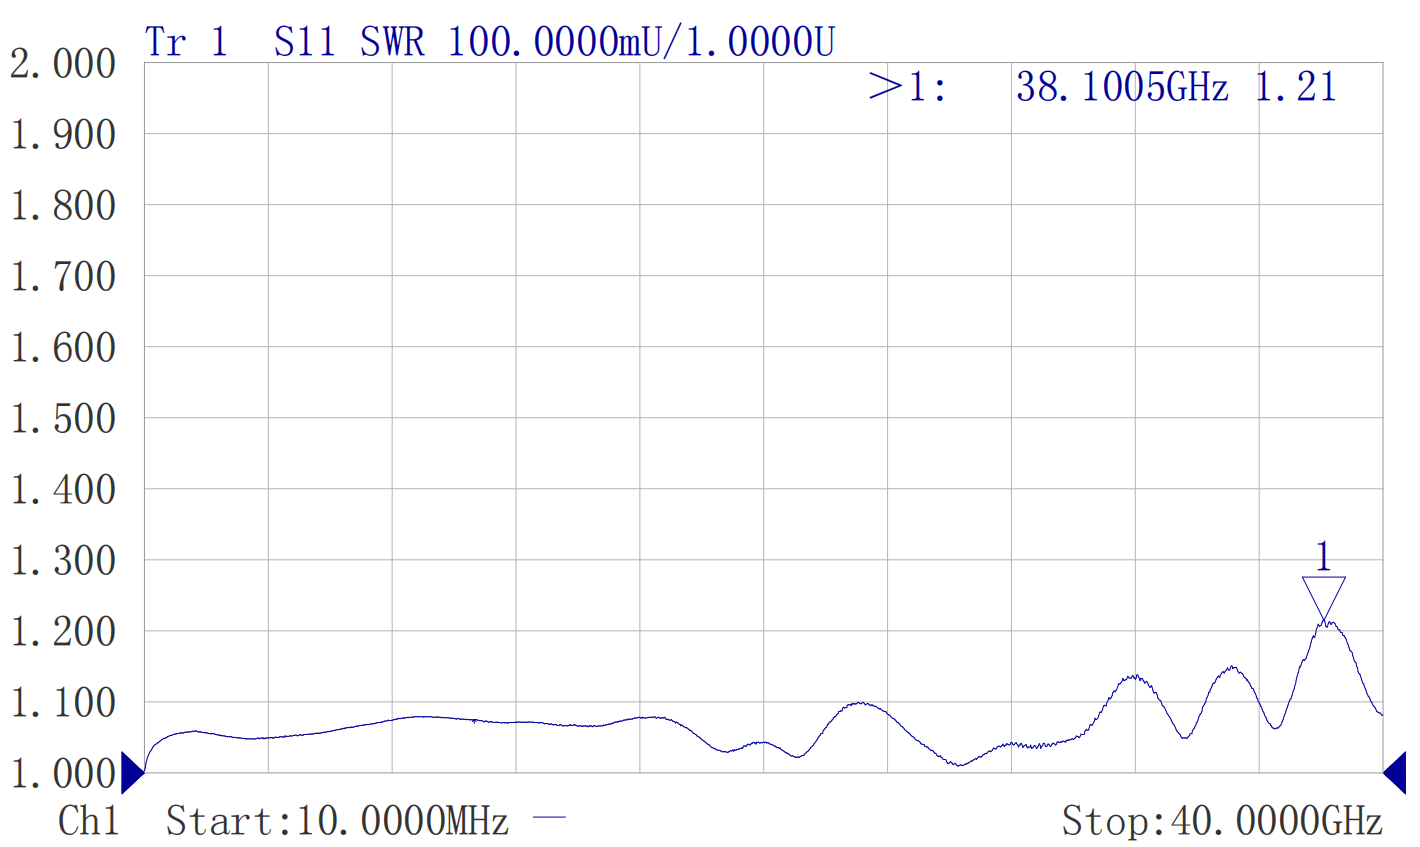Click the 1.500 Y-axis scale label
Screen dimensions: 1420x847
click(x=63, y=419)
